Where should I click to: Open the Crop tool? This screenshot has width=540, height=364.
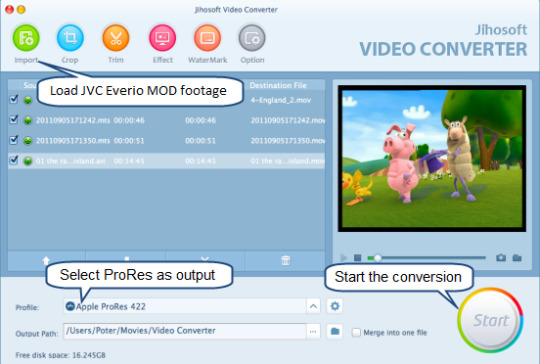tap(70, 38)
